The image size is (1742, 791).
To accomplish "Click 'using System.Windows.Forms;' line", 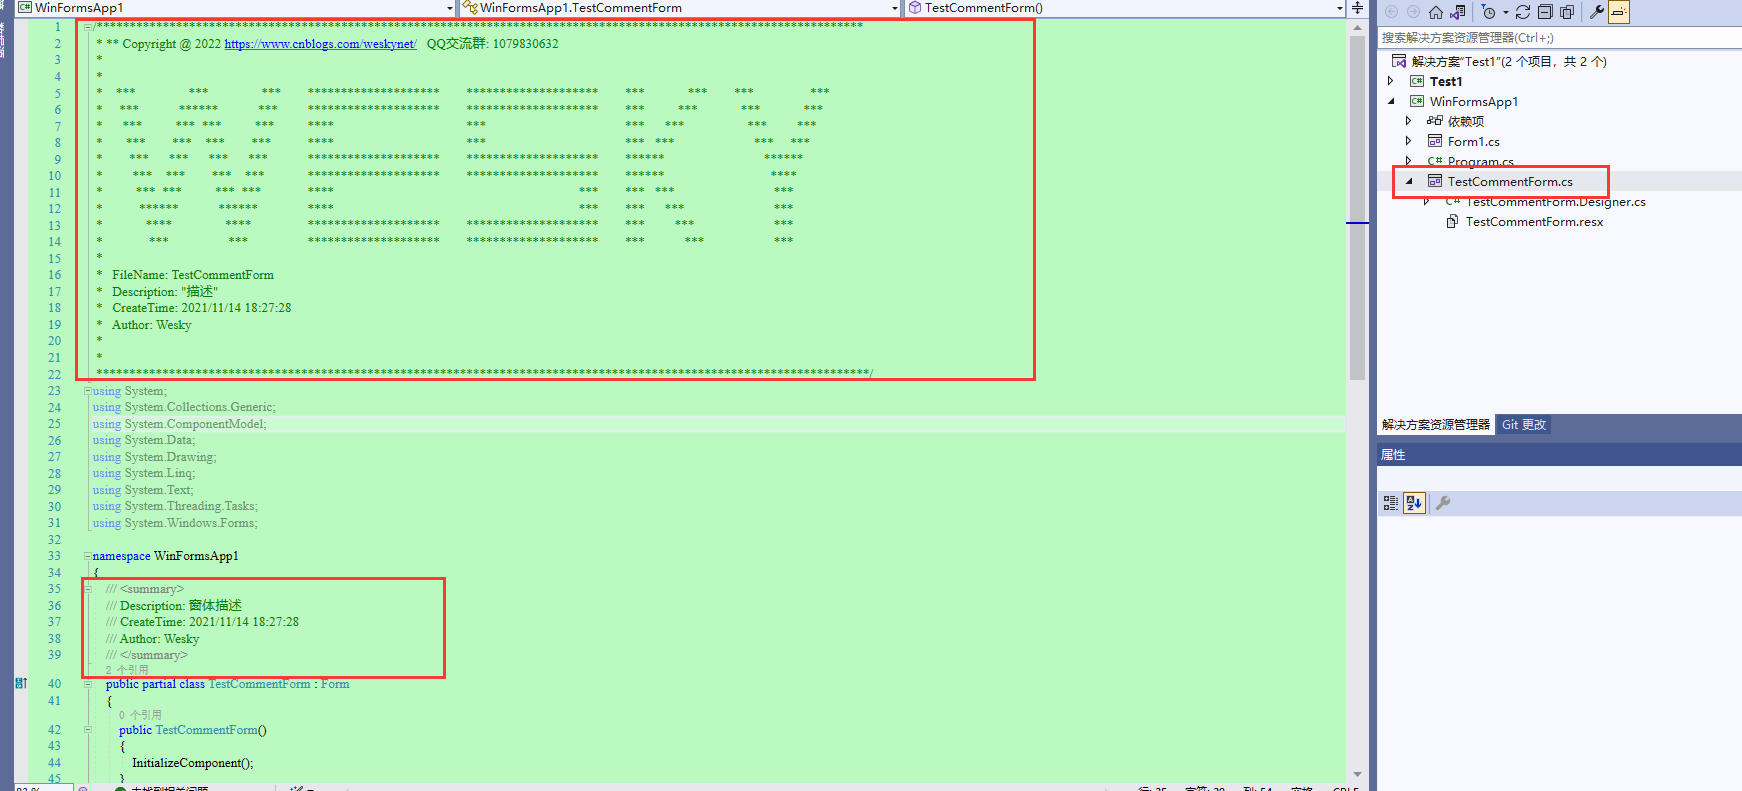I will [175, 523].
